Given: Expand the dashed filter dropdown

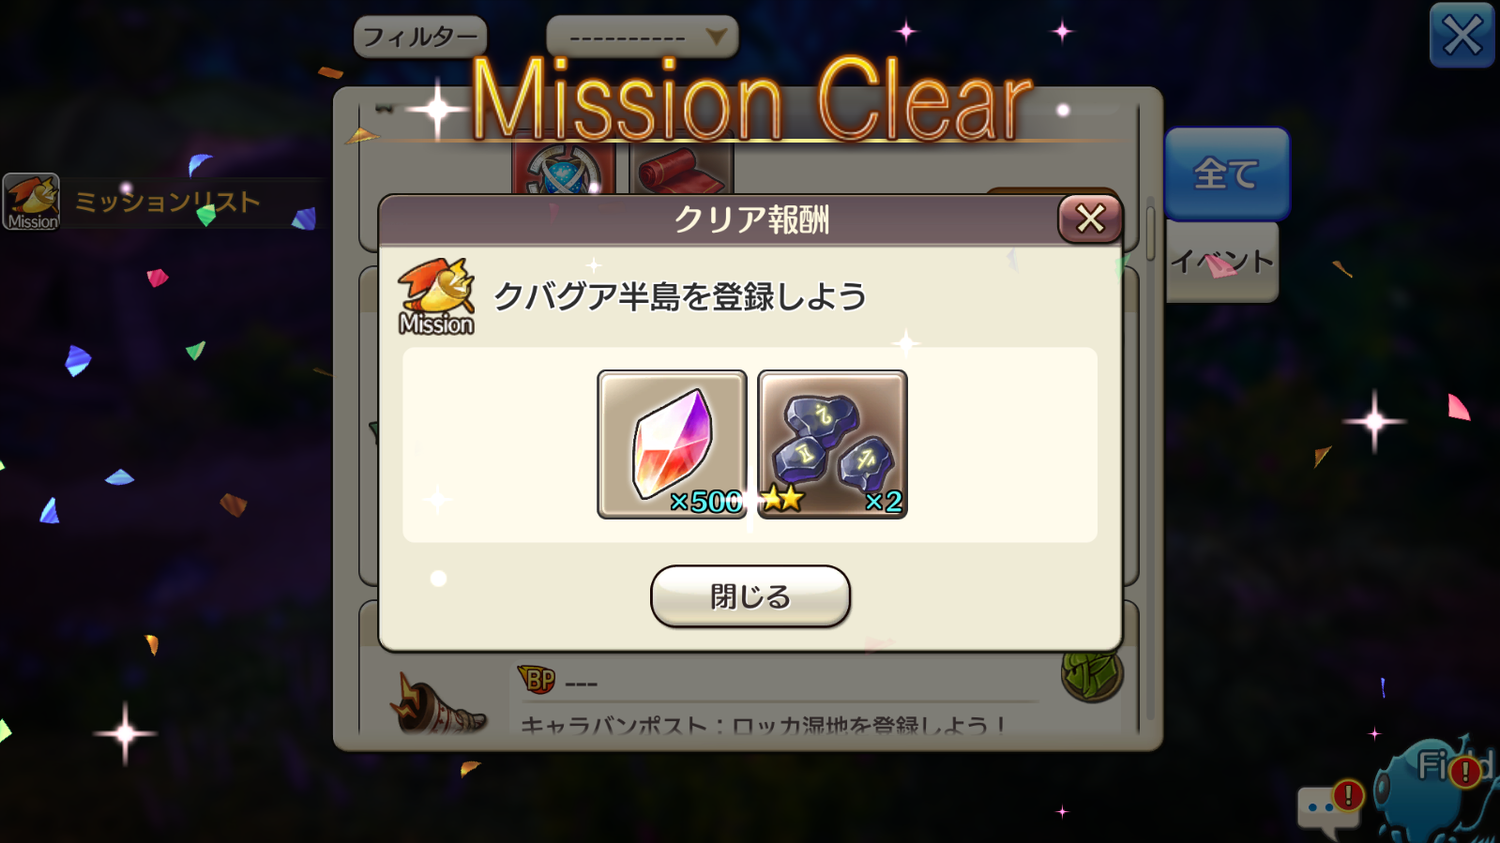Looking at the screenshot, I should coord(642,37).
